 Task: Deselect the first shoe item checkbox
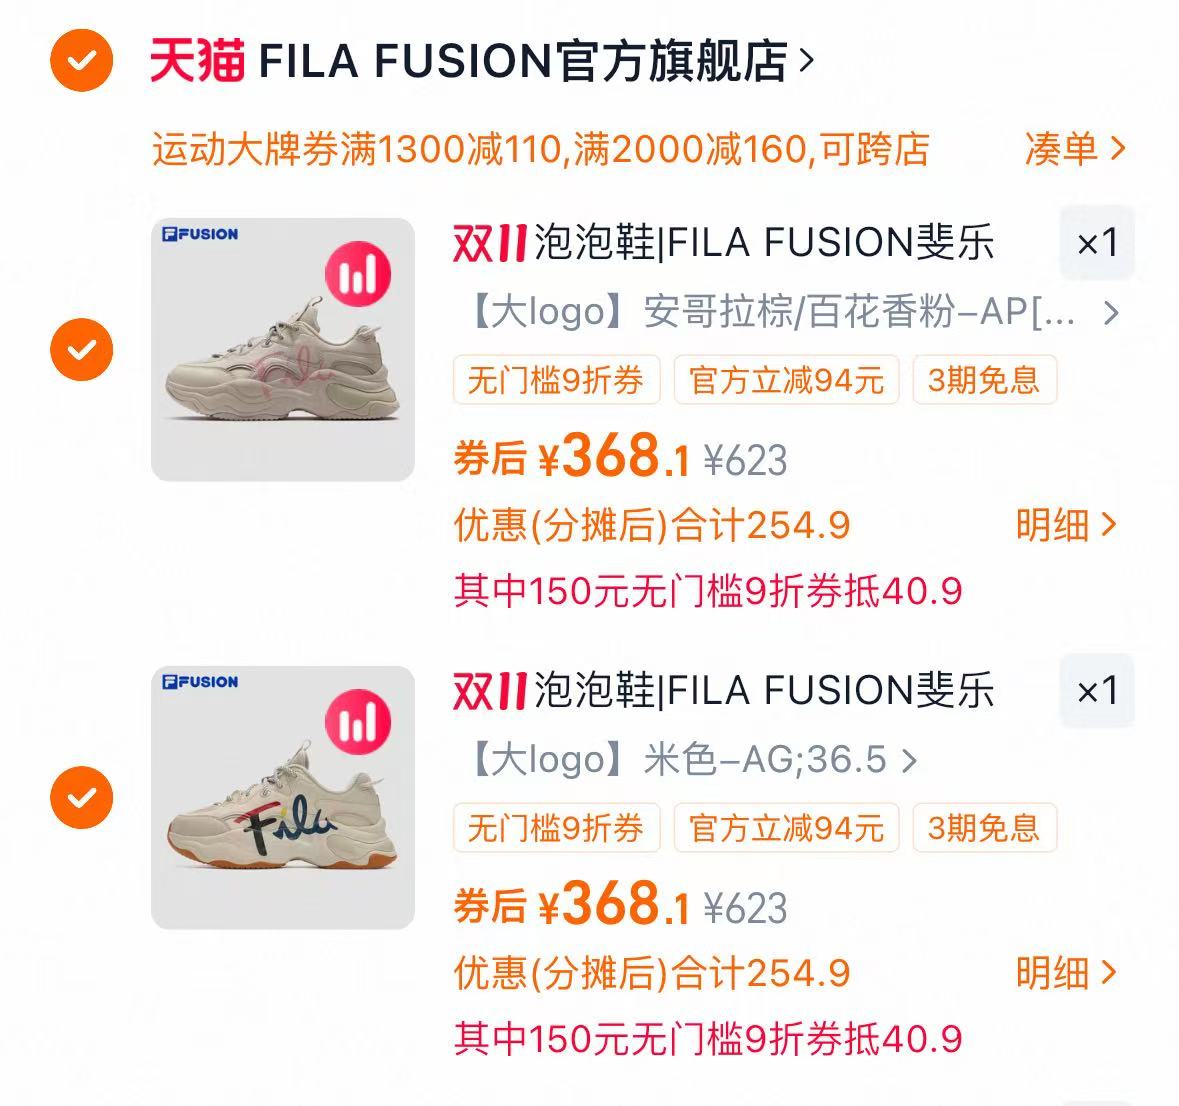[82, 350]
